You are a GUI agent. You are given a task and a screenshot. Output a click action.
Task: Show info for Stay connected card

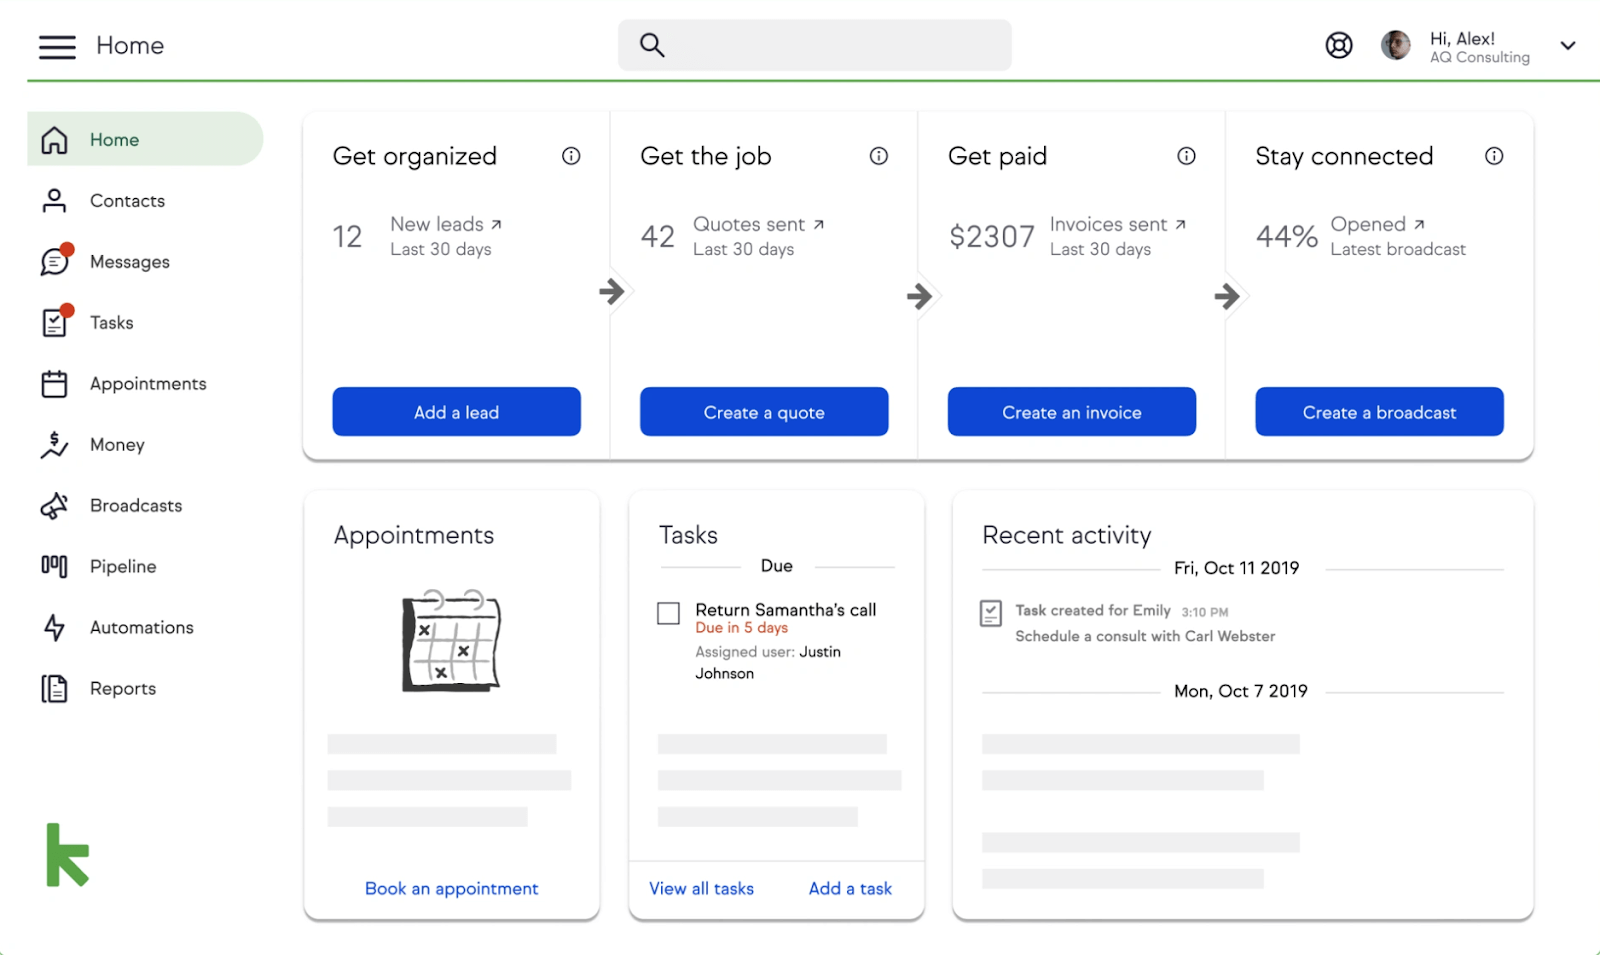tap(1494, 156)
